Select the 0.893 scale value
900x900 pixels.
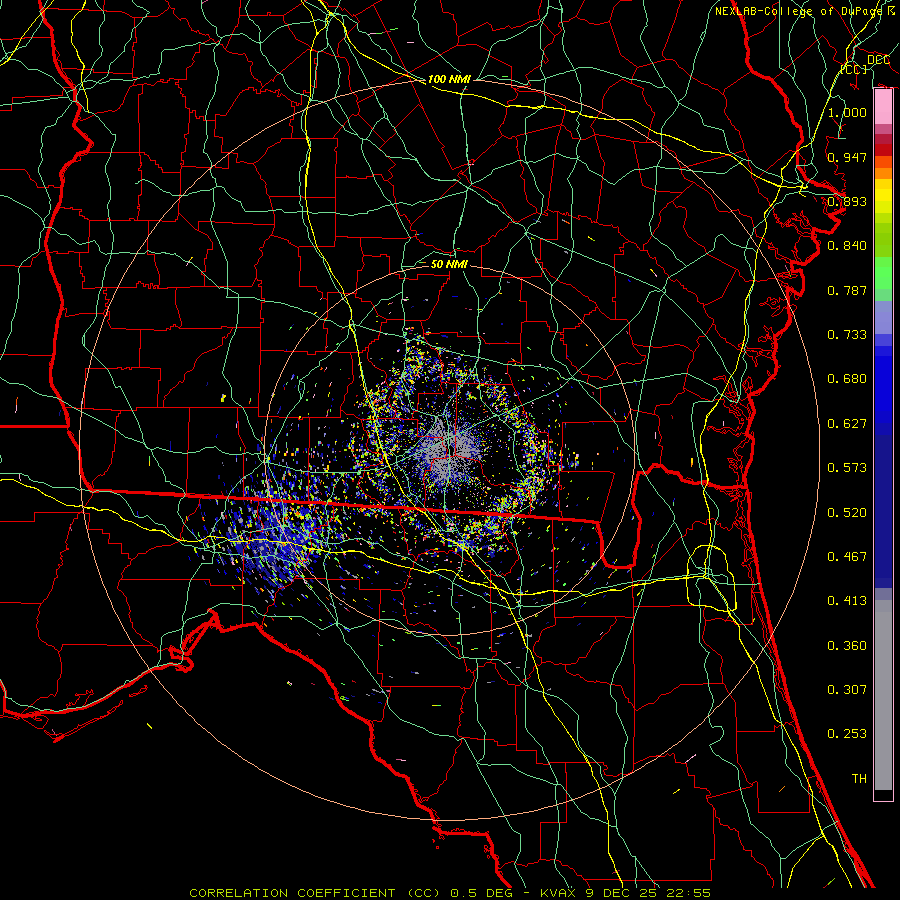coord(847,201)
